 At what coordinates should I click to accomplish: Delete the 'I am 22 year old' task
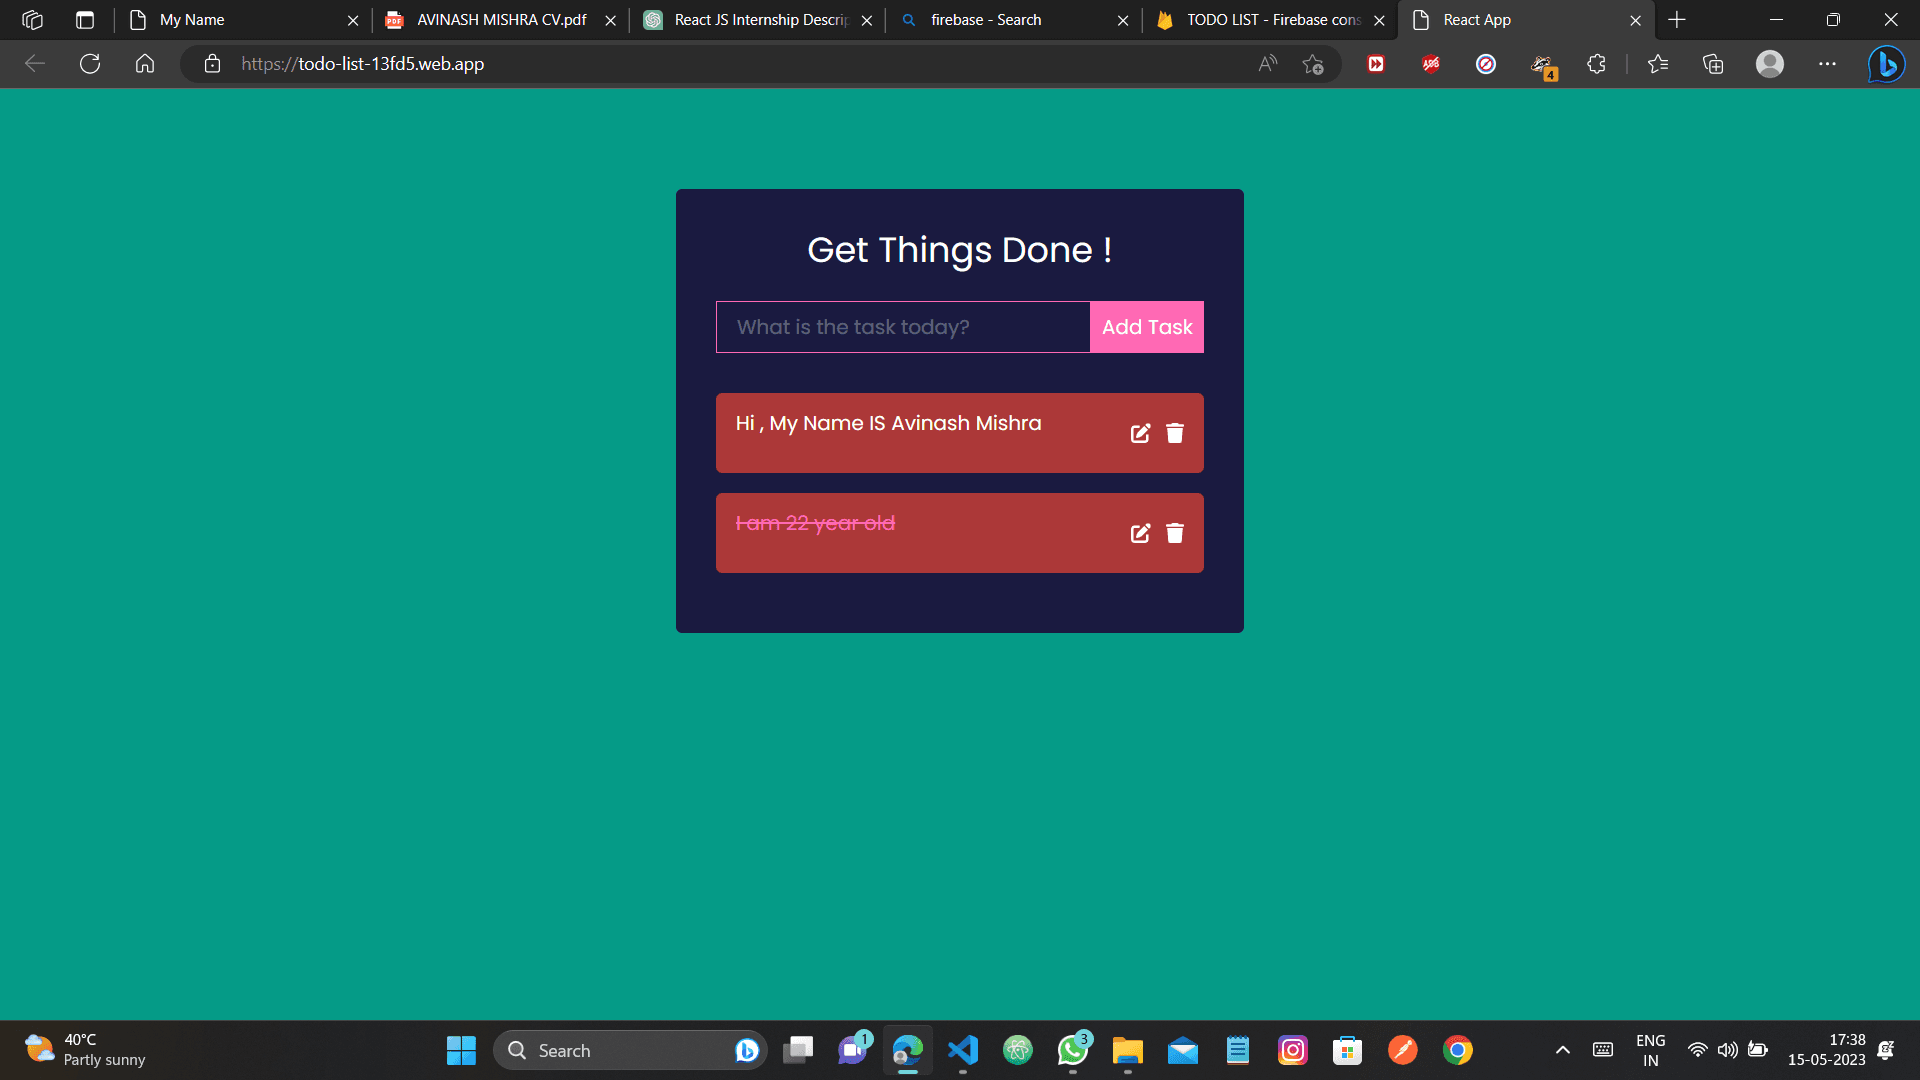point(1175,533)
